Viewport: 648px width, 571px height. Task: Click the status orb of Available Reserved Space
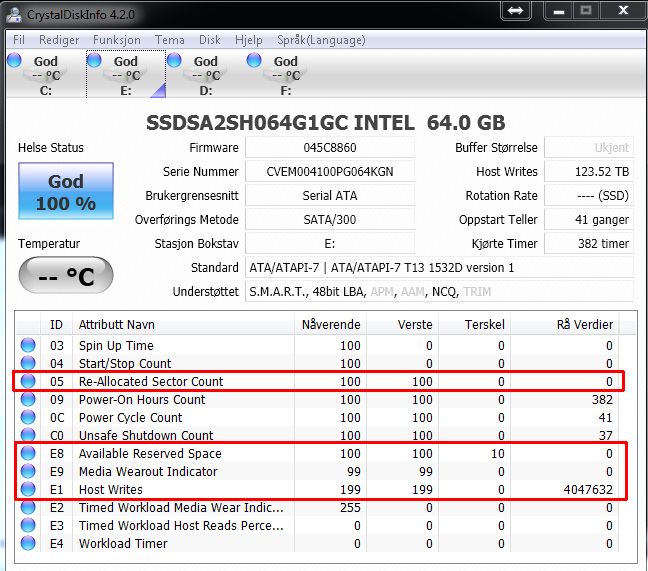pyautogui.click(x=28, y=453)
